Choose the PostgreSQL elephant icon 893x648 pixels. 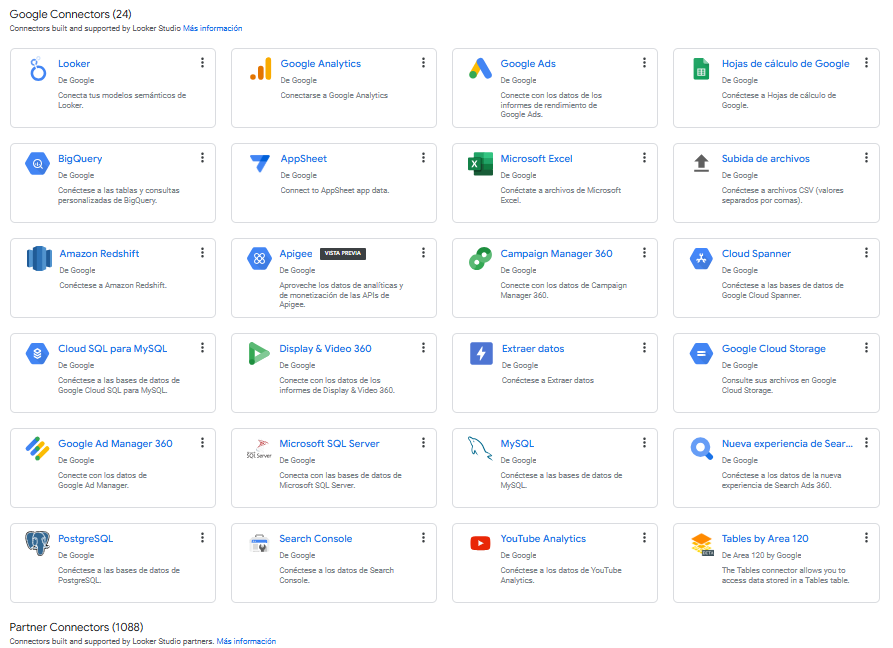pos(38,543)
